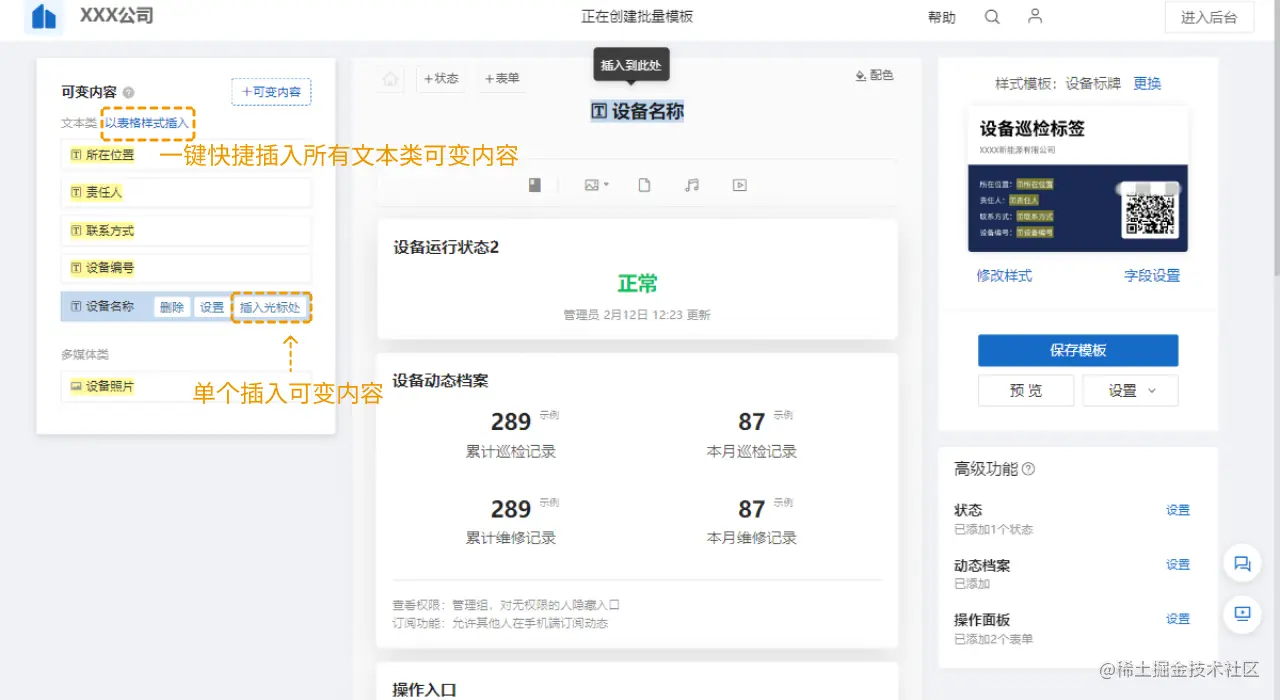This screenshot has height=700, width=1280.
Task: Add new variable via +可变内容
Action: 271,92
